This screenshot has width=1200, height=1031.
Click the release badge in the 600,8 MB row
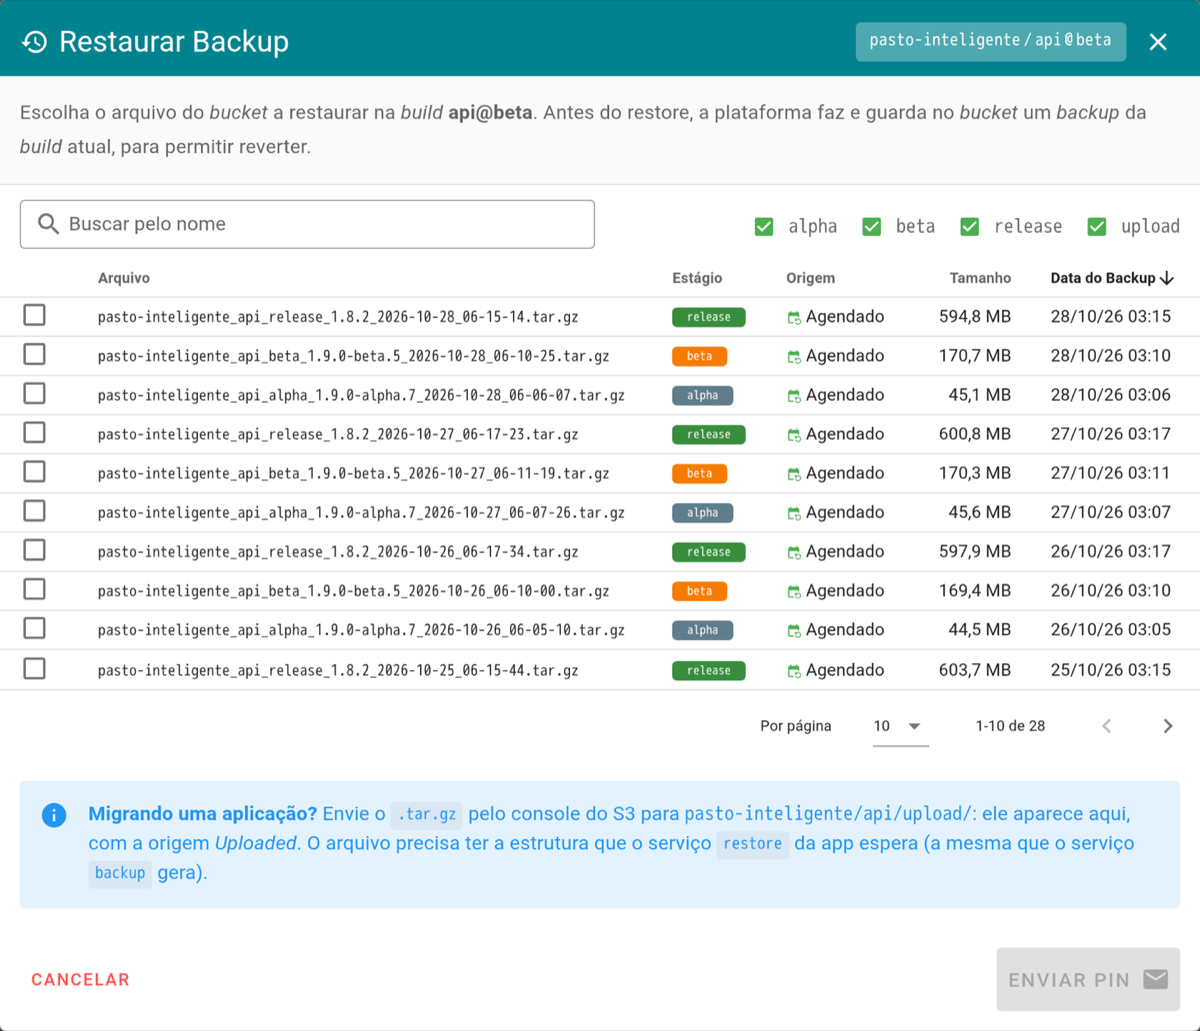pos(708,434)
